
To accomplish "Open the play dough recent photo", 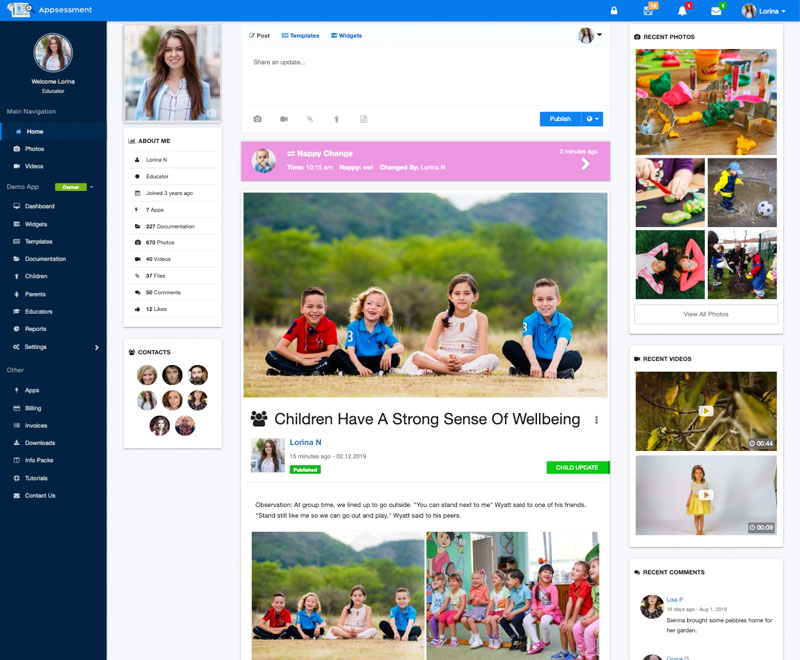I will pyautogui.click(x=706, y=101).
